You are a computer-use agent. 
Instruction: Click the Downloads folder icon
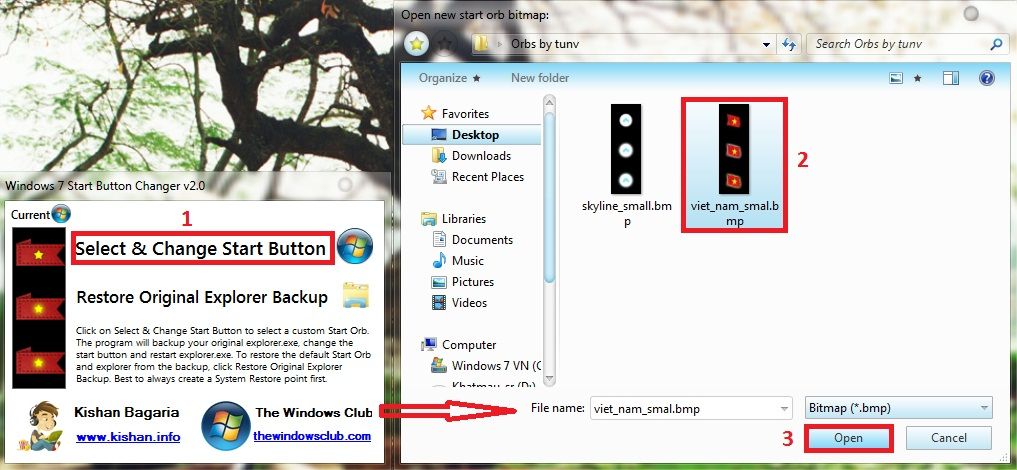(x=439, y=156)
